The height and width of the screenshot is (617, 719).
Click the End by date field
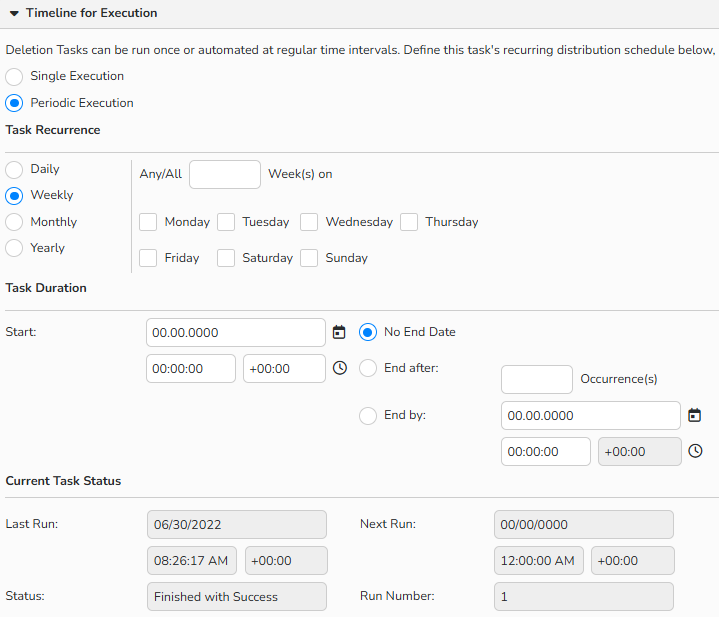591,416
